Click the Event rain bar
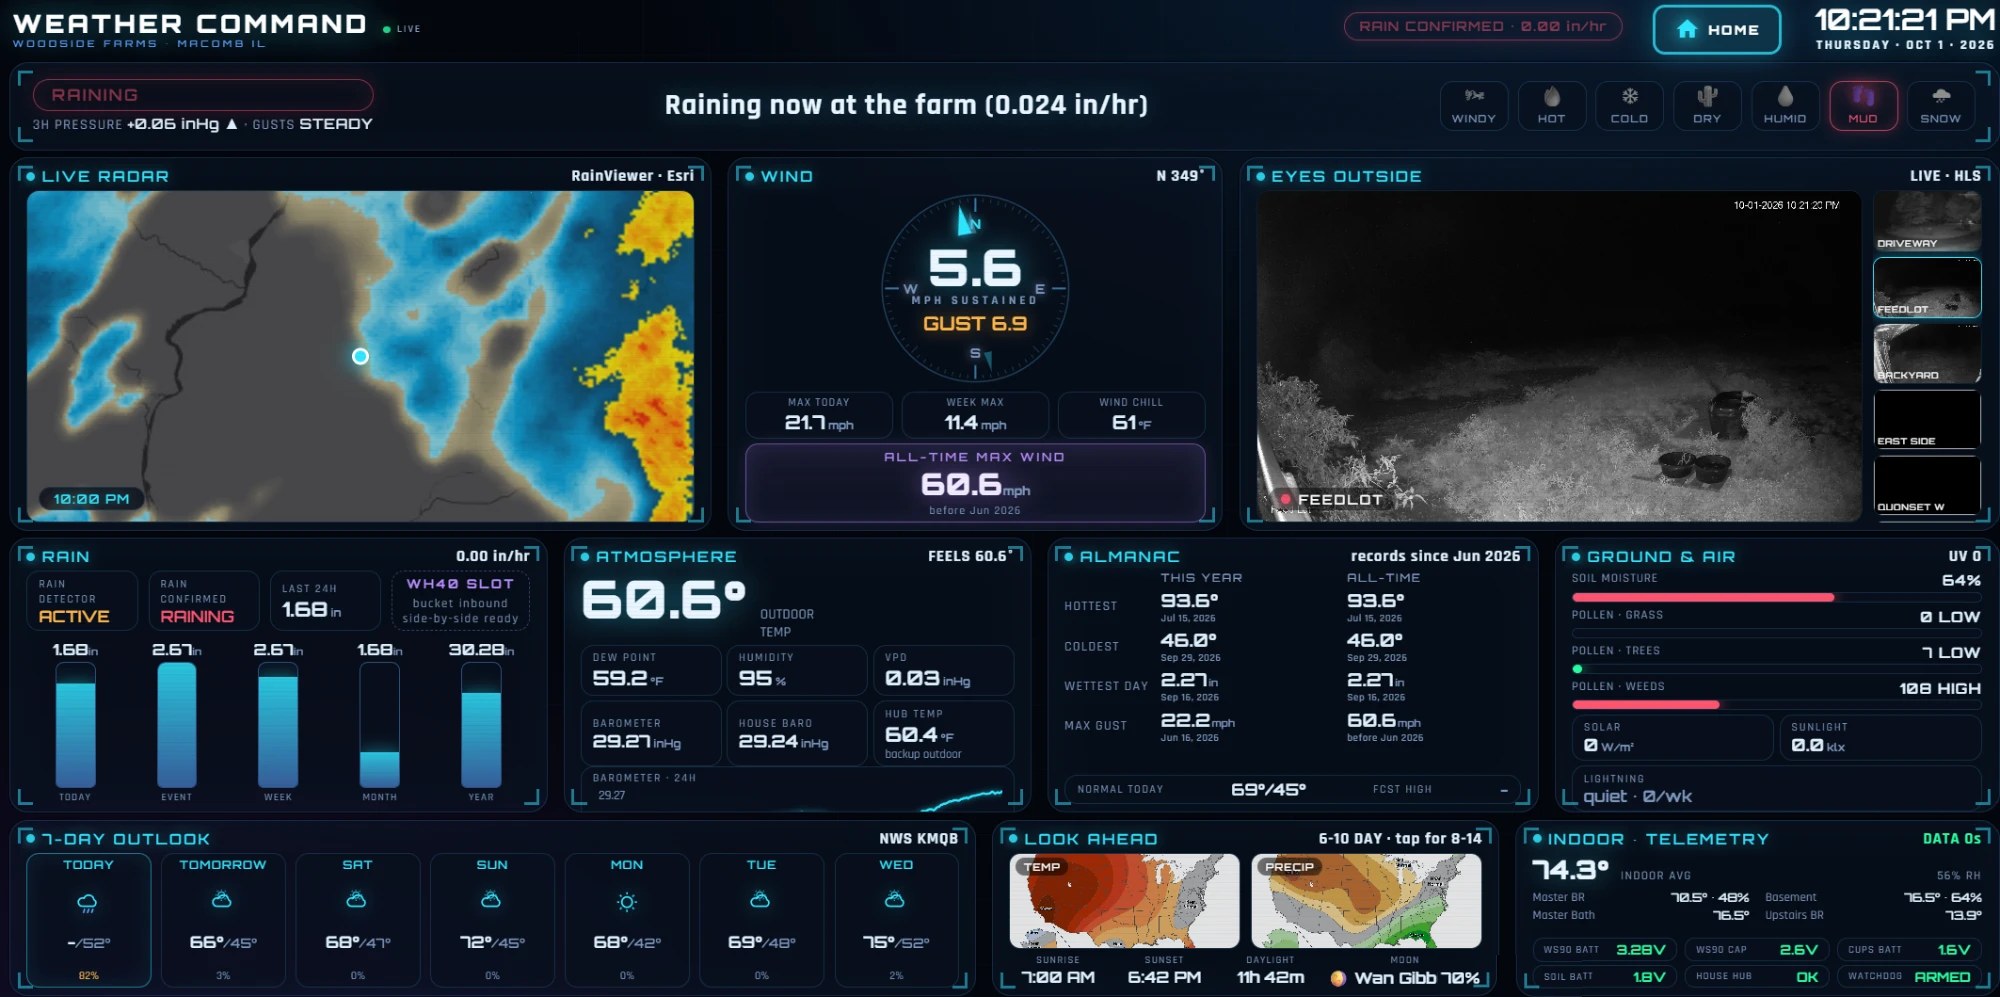This screenshot has width=2000, height=997. point(177,725)
